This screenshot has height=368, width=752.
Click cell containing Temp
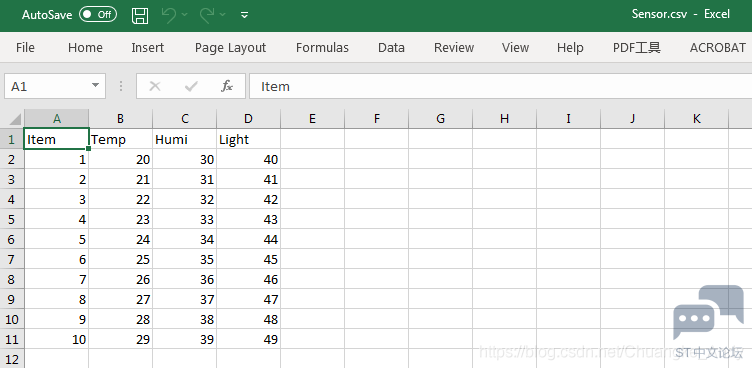click(120, 139)
